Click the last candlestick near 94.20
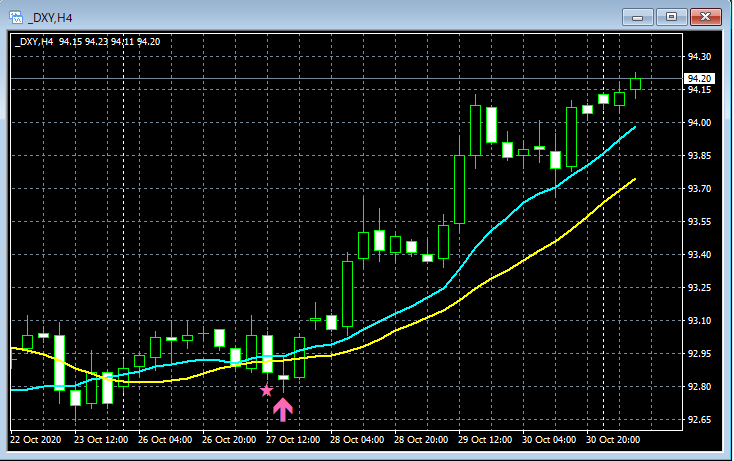This screenshot has width=734, height=461. [x=635, y=84]
